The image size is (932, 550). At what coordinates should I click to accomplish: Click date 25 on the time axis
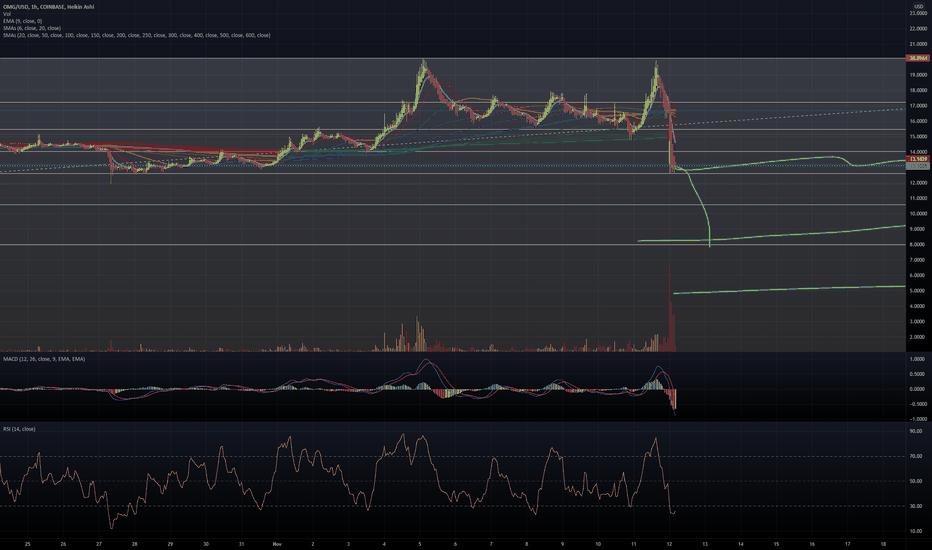28,544
